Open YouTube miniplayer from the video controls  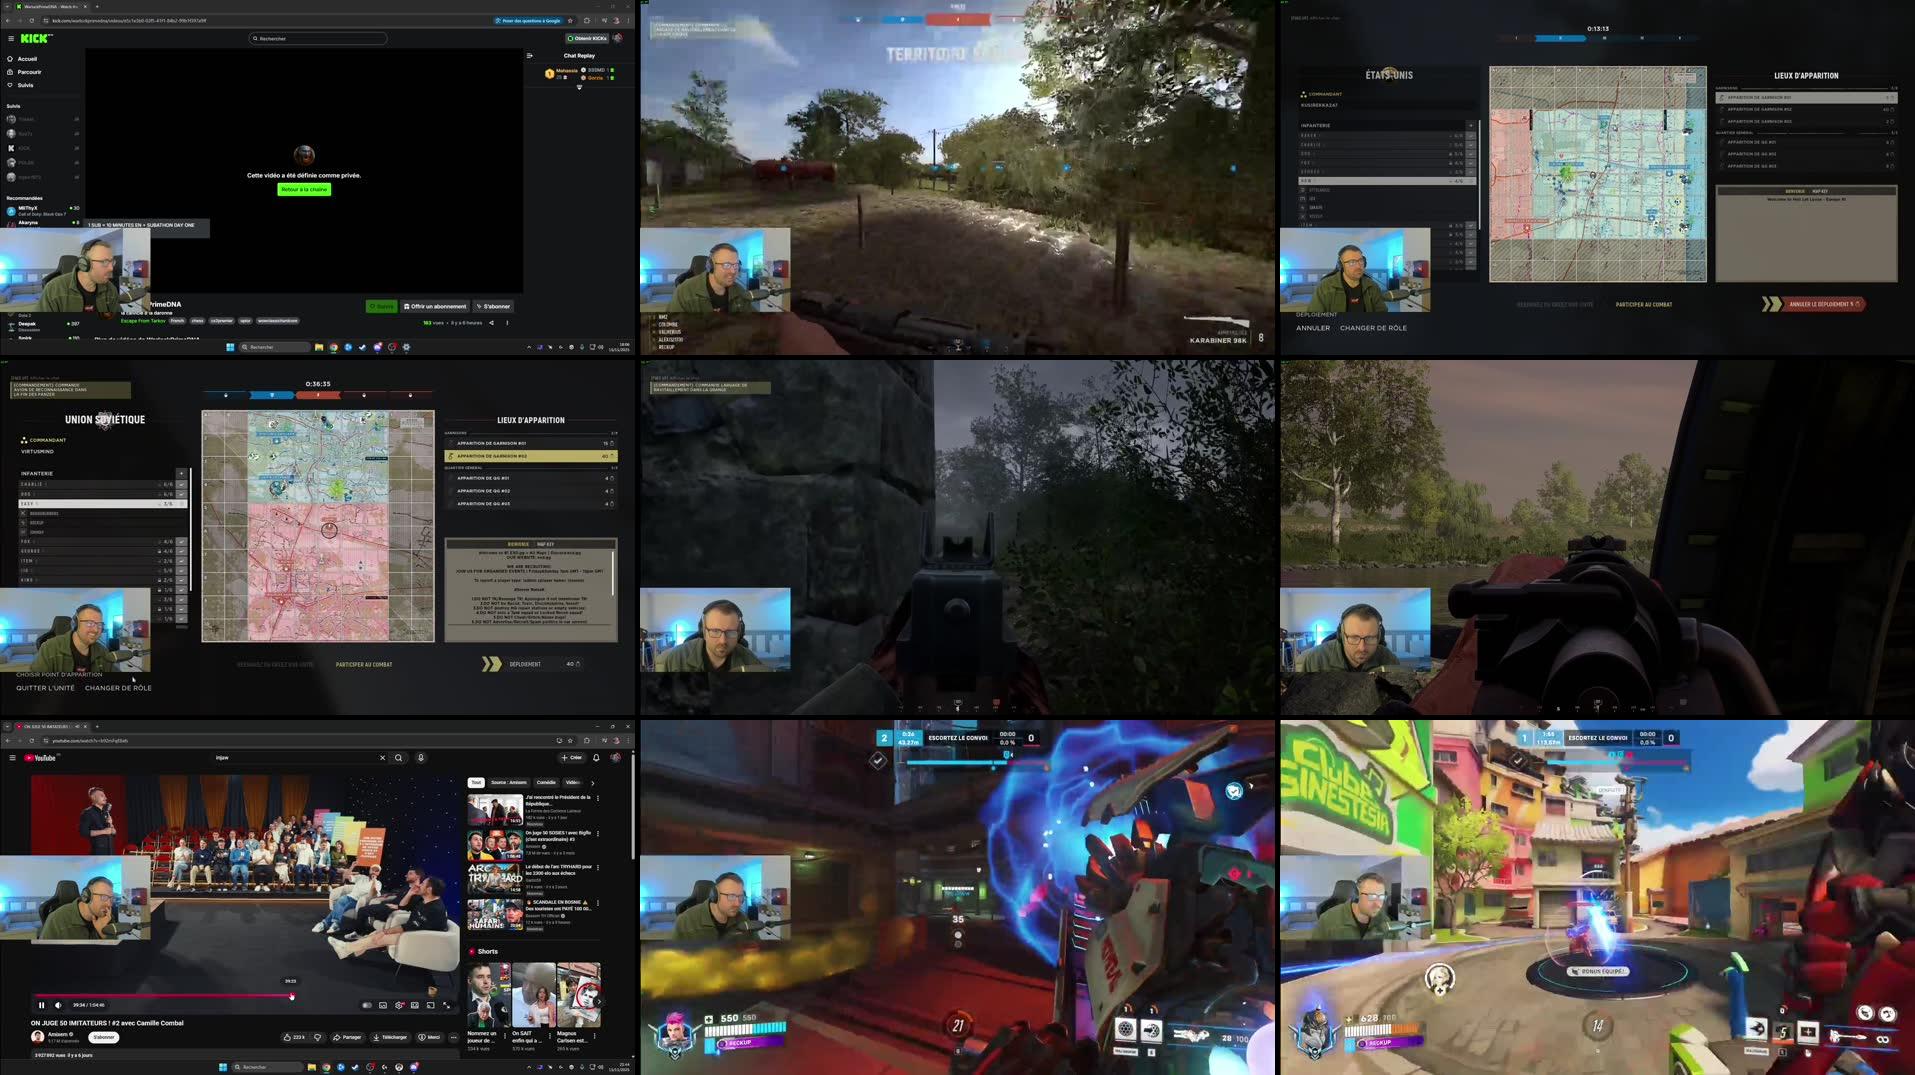[413, 1004]
